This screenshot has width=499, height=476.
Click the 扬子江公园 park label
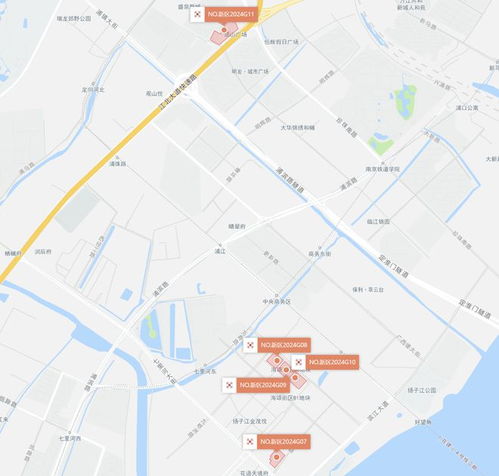pyautogui.click(x=422, y=390)
